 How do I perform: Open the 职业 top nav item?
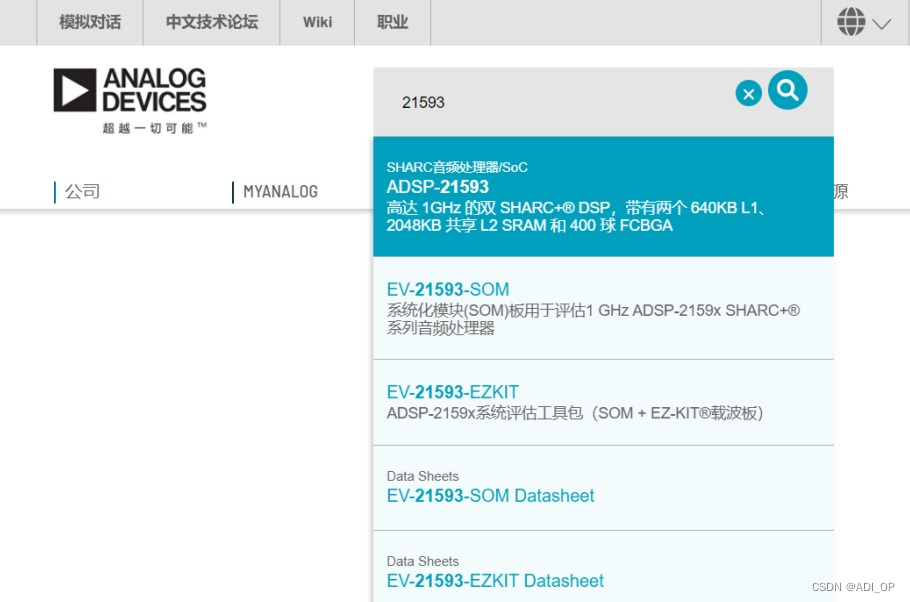click(392, 22)
